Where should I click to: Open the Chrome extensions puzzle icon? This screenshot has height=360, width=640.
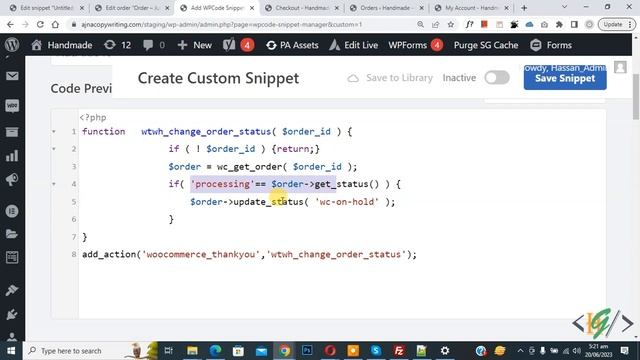tap(559, 24)
